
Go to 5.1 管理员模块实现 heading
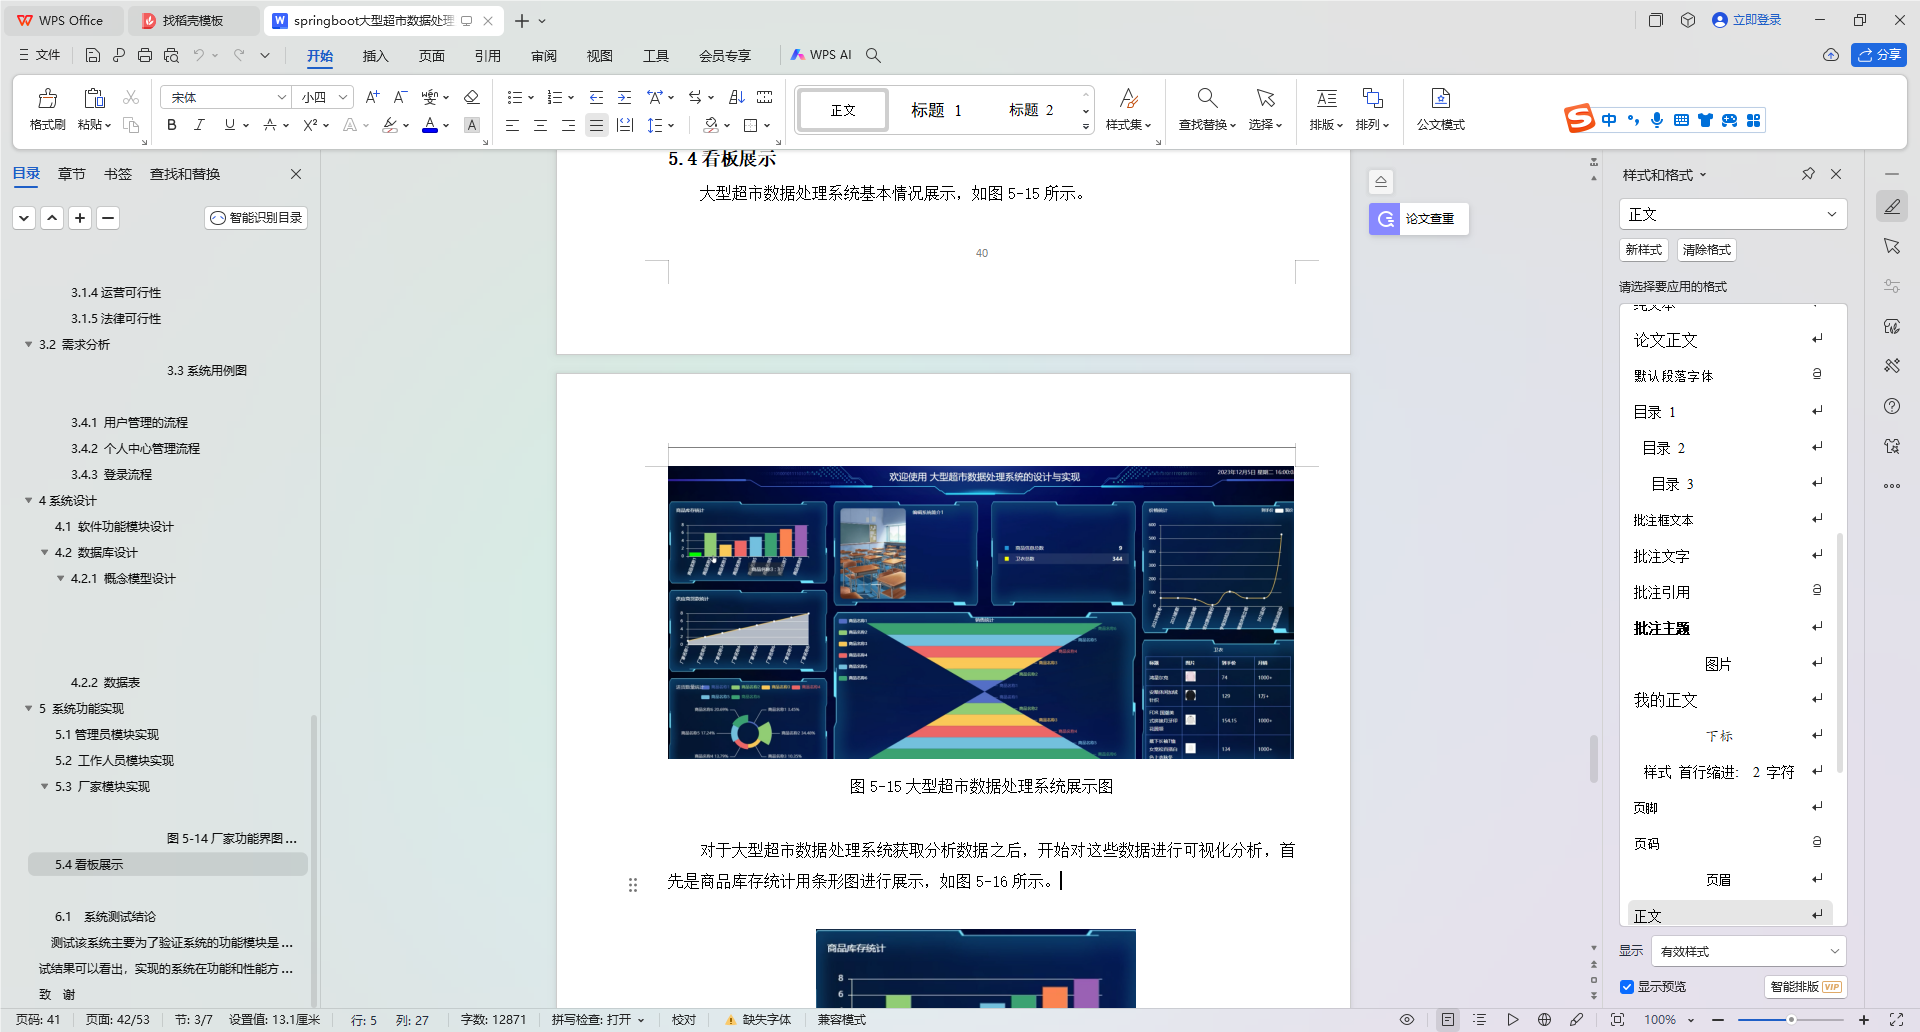107,734
